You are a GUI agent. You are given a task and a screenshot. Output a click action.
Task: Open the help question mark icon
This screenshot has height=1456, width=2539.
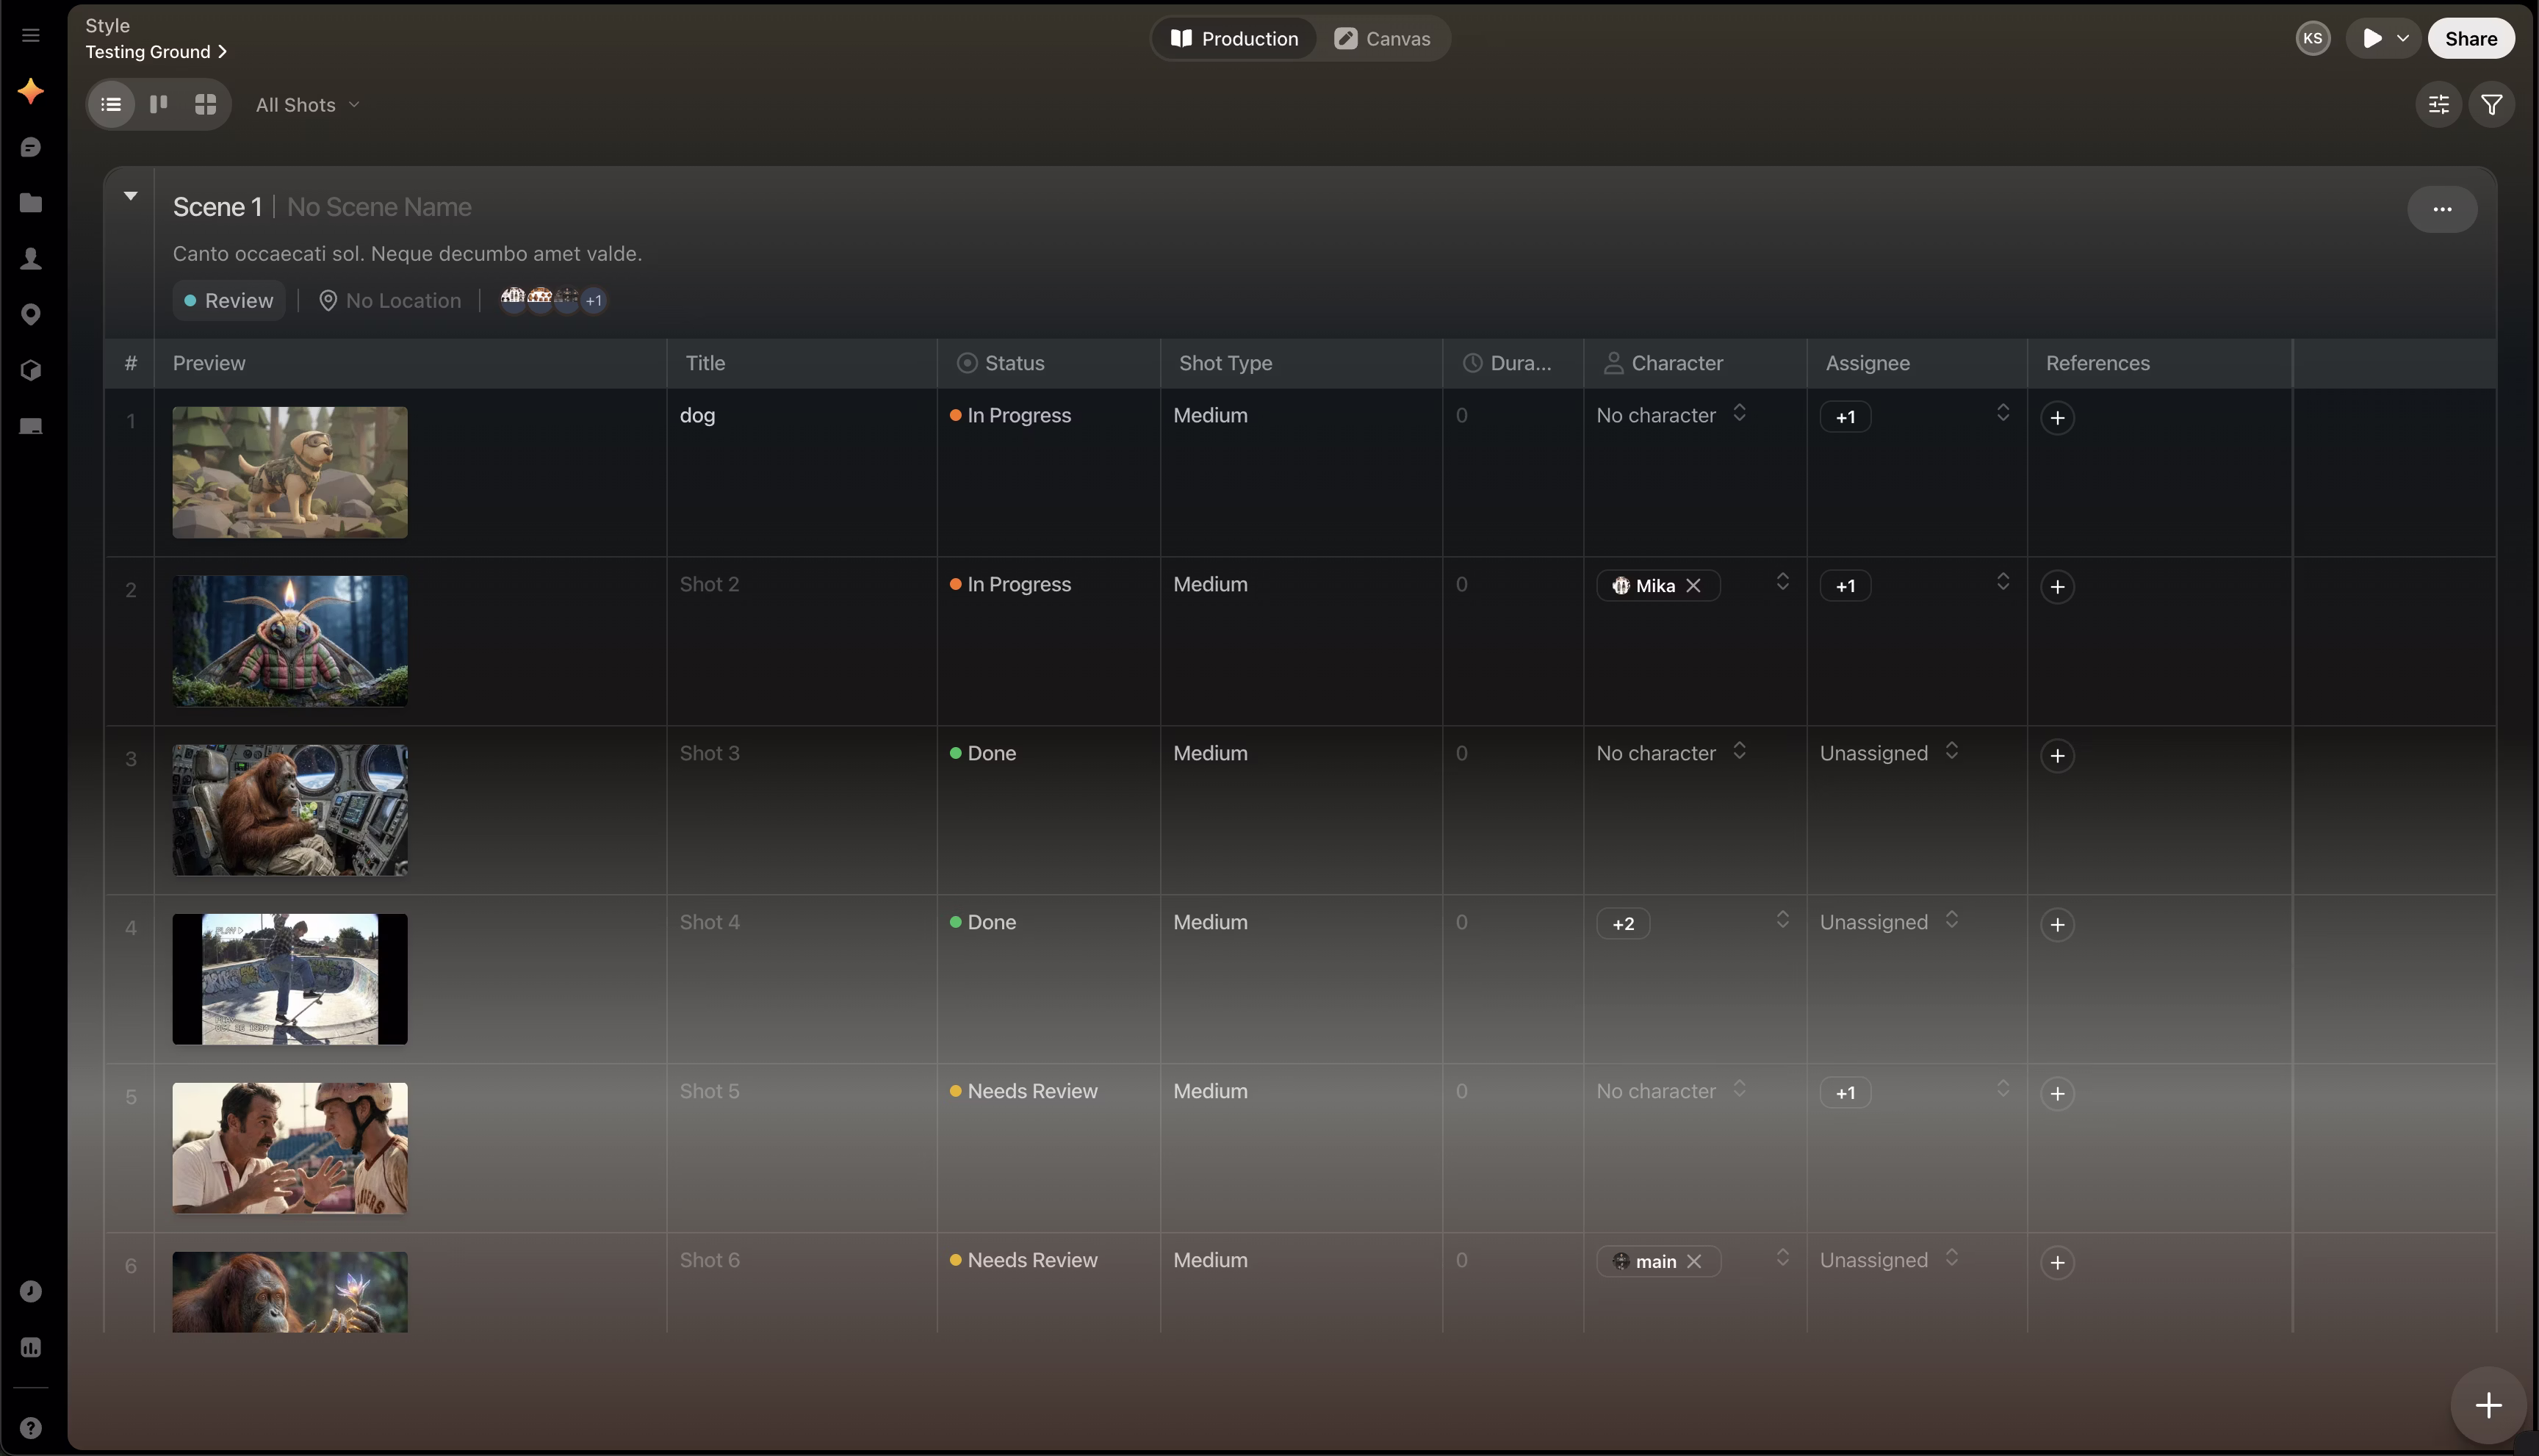[31, 1428]
